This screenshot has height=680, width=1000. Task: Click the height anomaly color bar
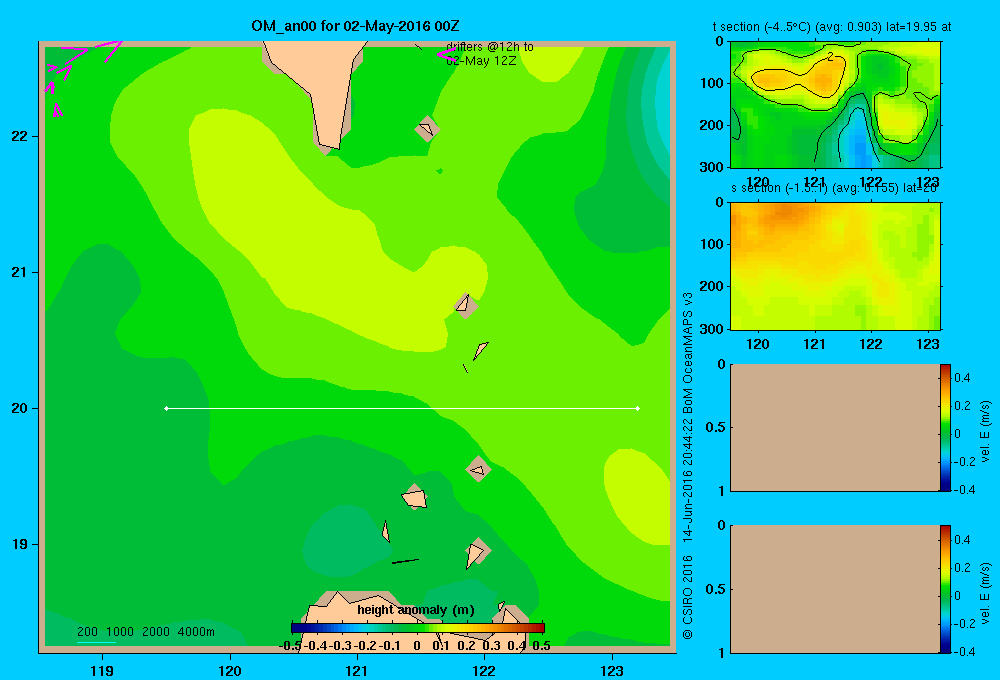coord(418,628)
